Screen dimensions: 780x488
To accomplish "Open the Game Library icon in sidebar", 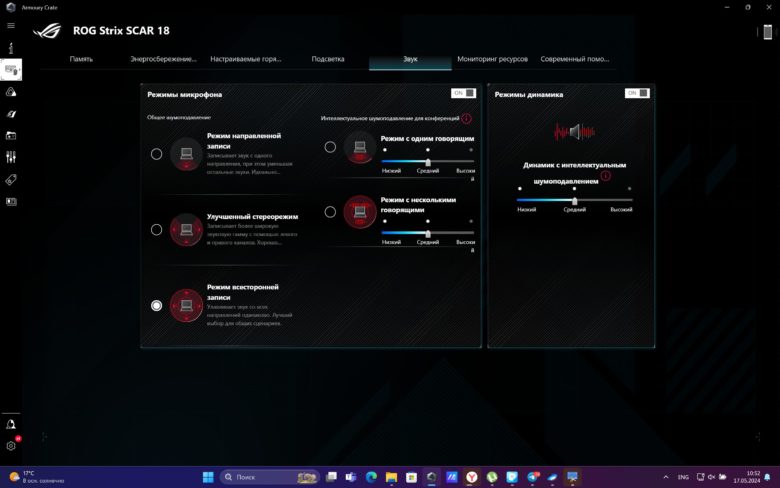I will click(11, 135).
